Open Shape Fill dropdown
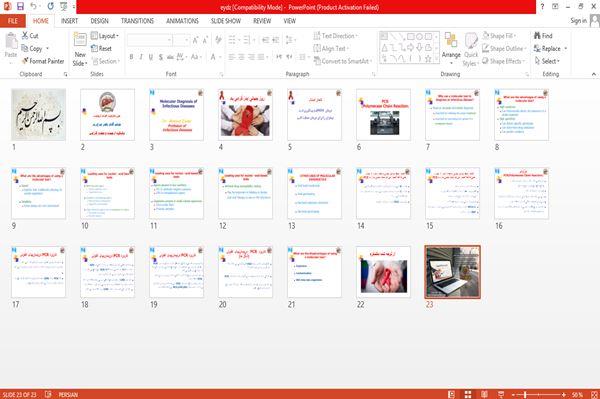 pos(499,36)
